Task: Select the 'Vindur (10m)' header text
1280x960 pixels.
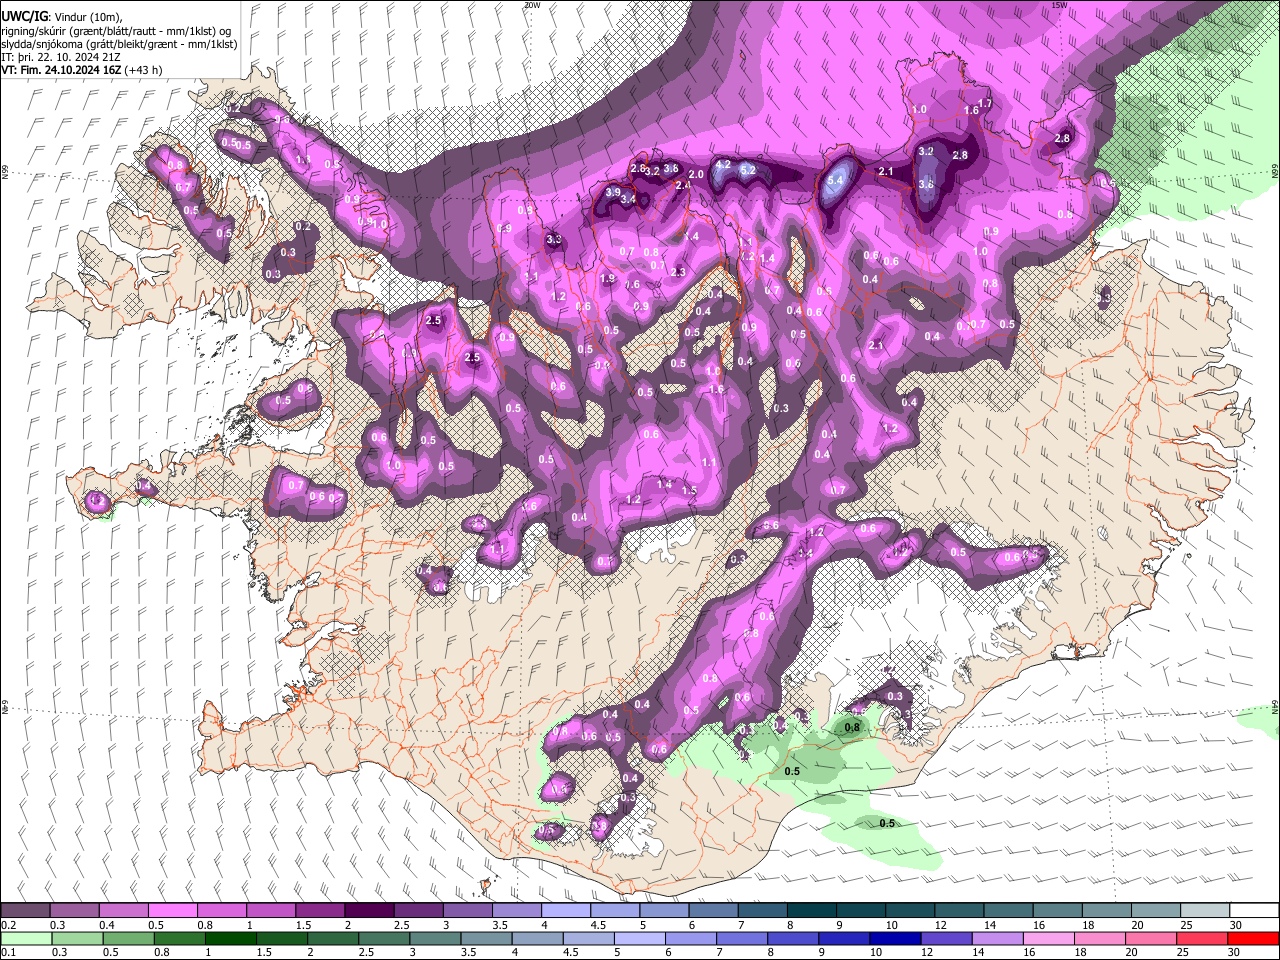Action: (x=87, y=16)
